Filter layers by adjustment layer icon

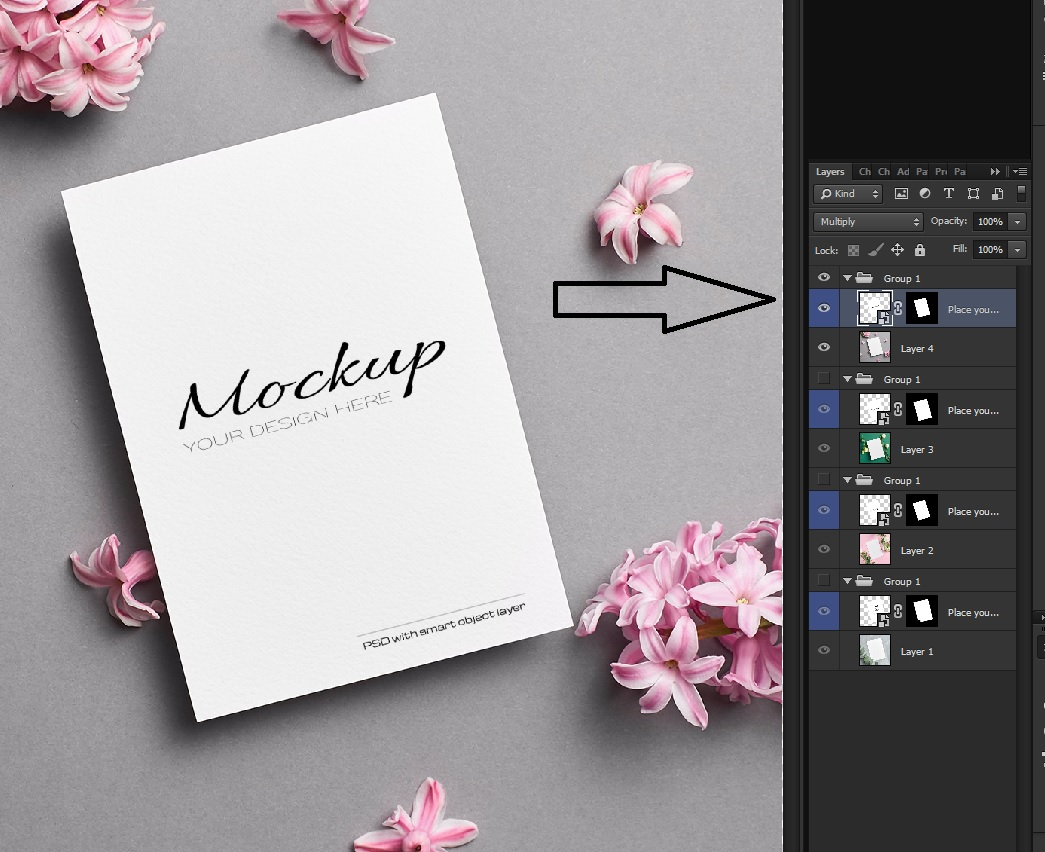[925, 194]
